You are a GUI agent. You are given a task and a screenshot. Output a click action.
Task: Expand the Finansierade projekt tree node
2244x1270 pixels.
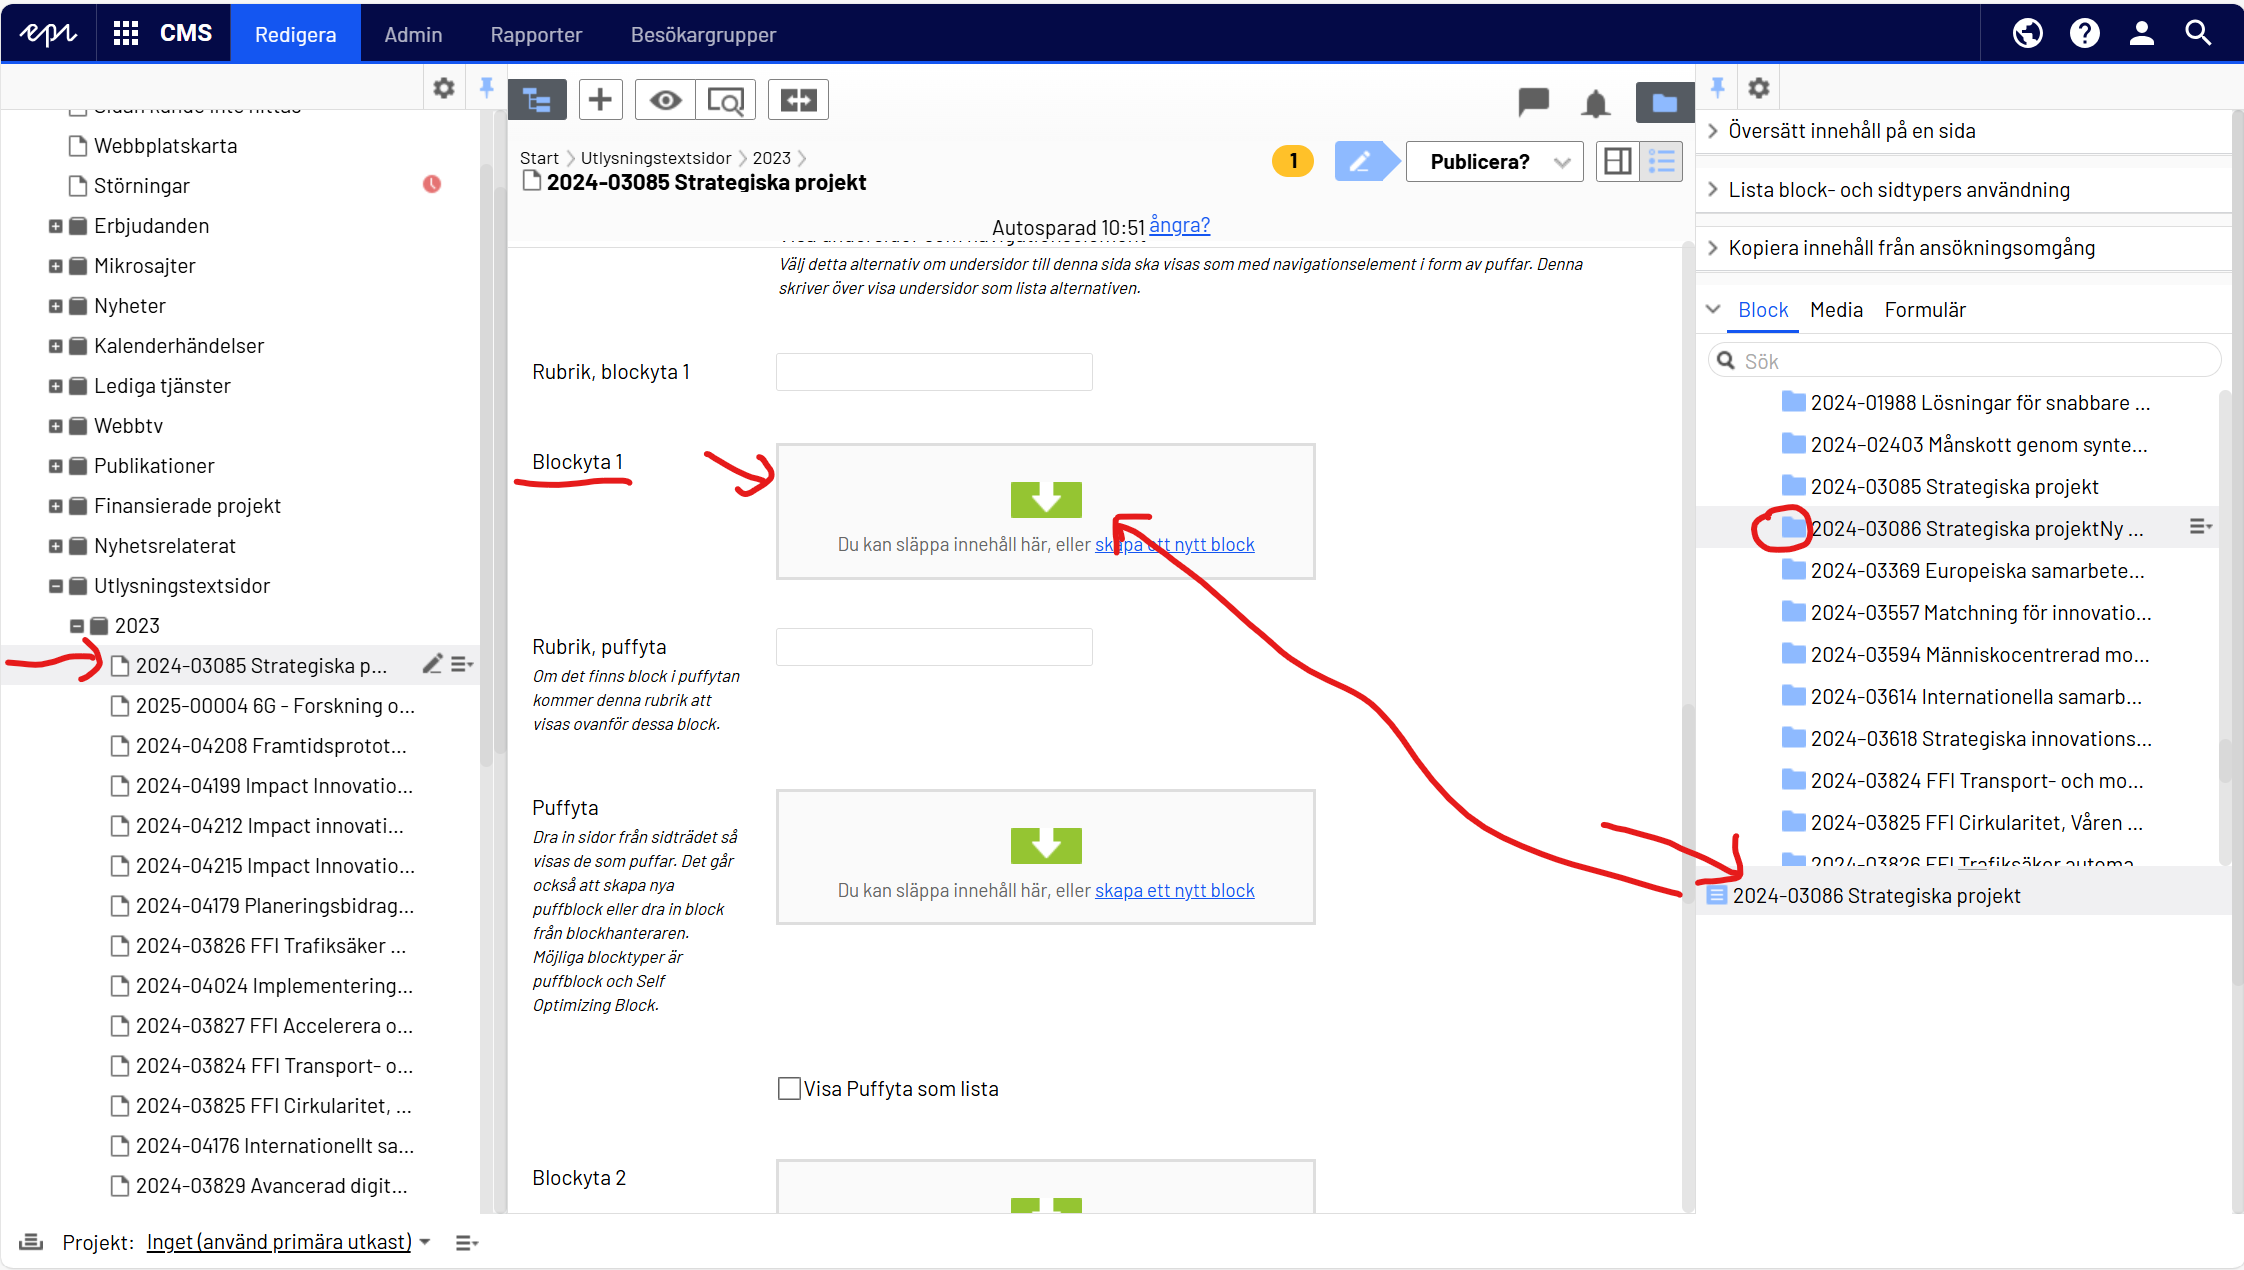56,506
